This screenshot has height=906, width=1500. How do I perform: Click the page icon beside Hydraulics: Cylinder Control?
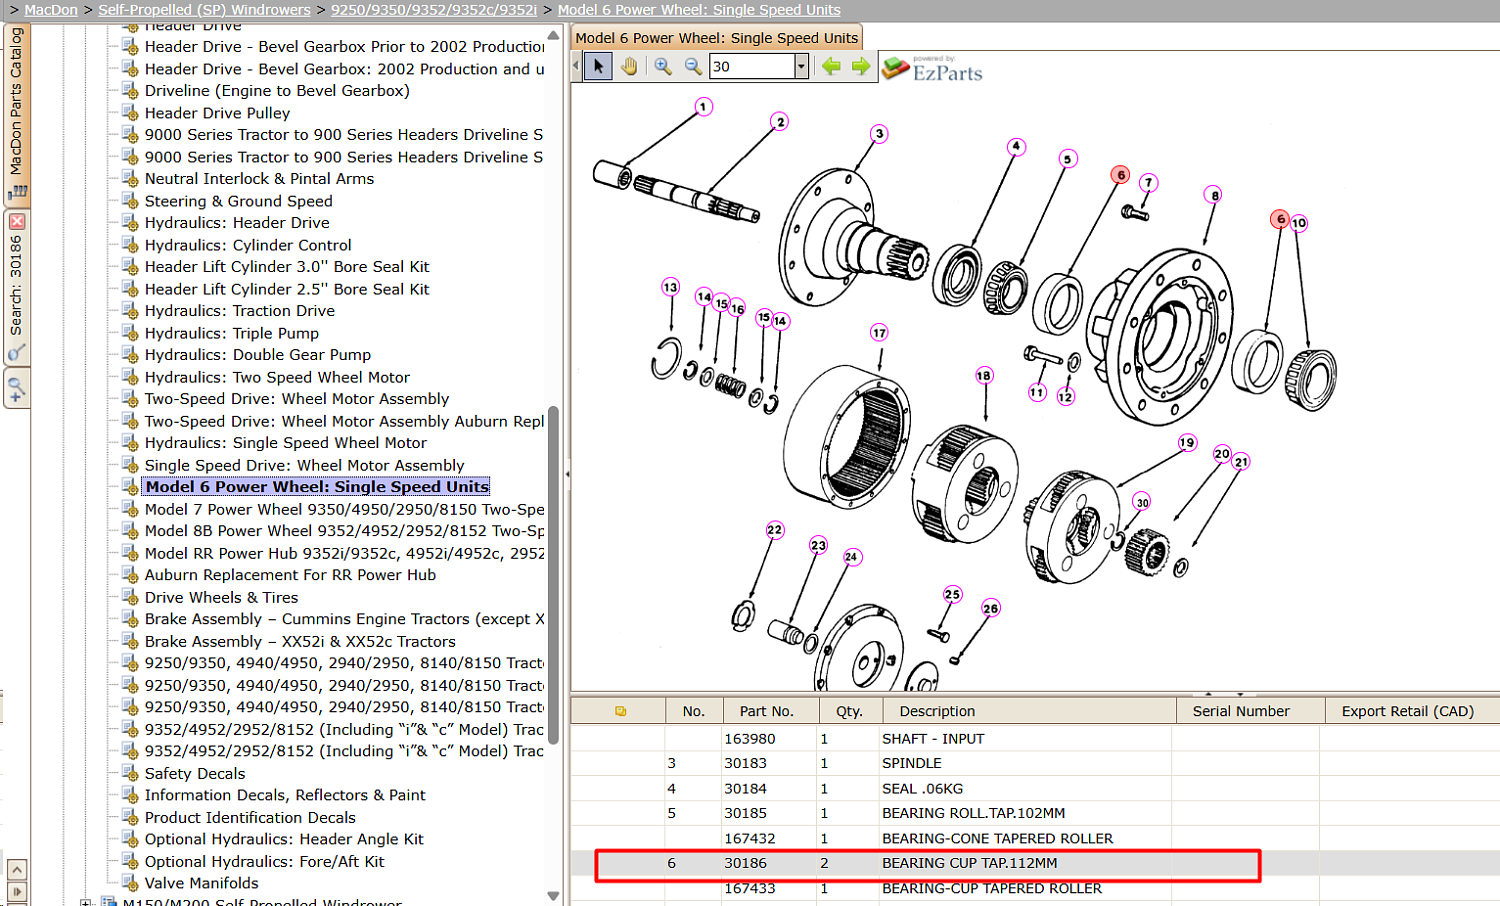click(x=130, y=245)
